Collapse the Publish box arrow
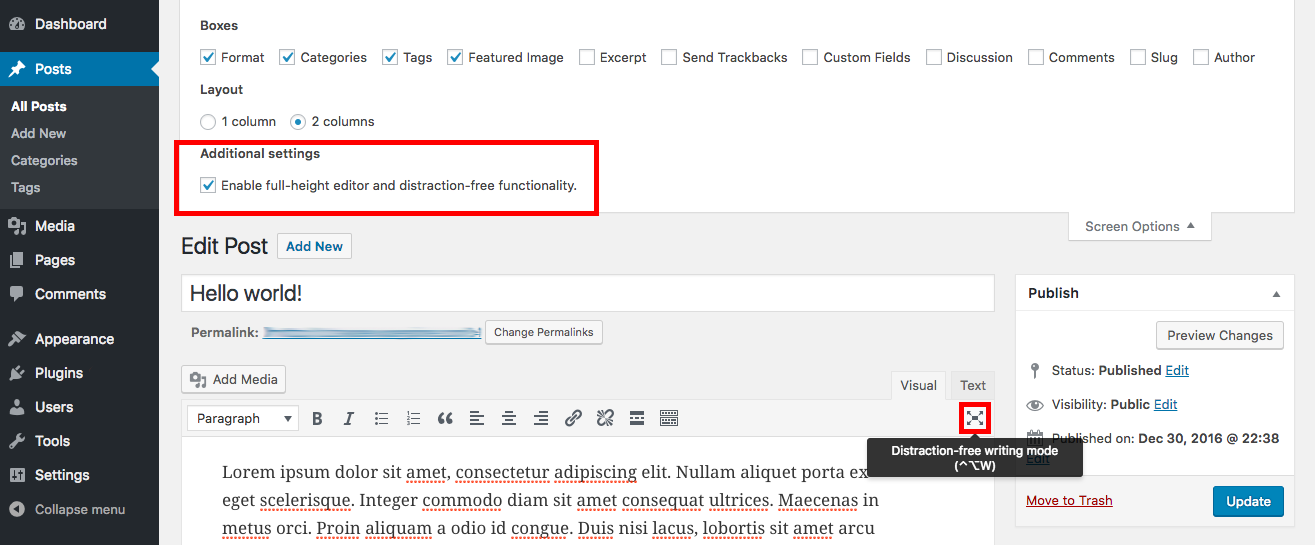This screenshot has height=545, width=1315. click(x=1276, y=294)
